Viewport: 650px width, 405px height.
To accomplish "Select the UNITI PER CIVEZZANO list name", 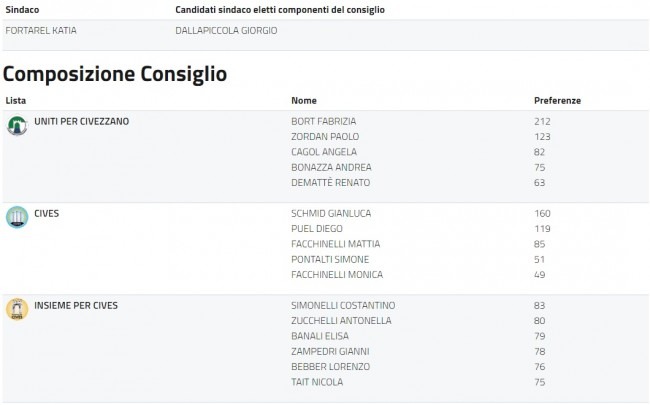I will click(x=81, y=121).
